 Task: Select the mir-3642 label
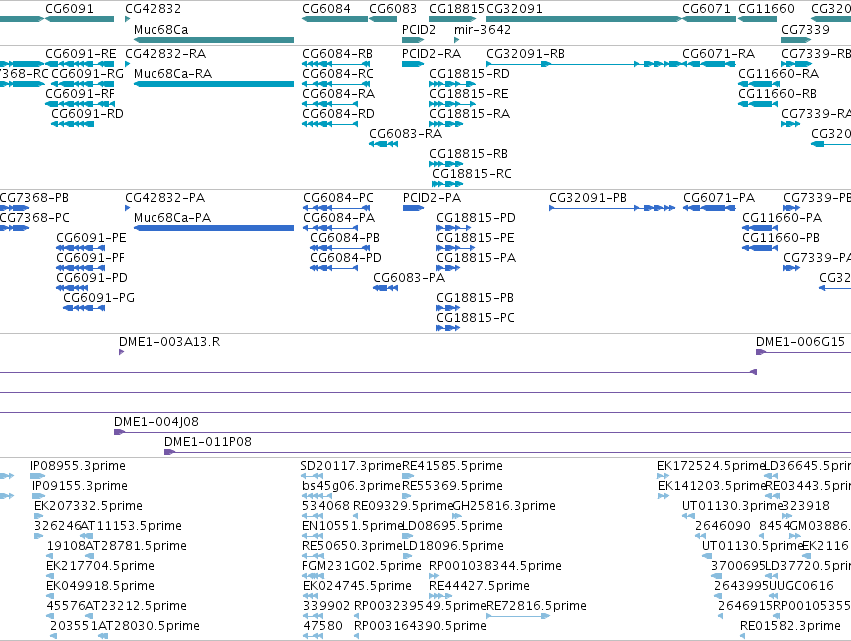click(x=482, y=29)
